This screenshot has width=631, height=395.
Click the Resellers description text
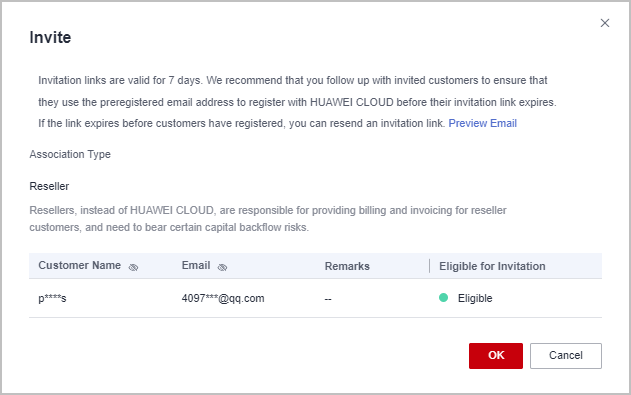268,219
